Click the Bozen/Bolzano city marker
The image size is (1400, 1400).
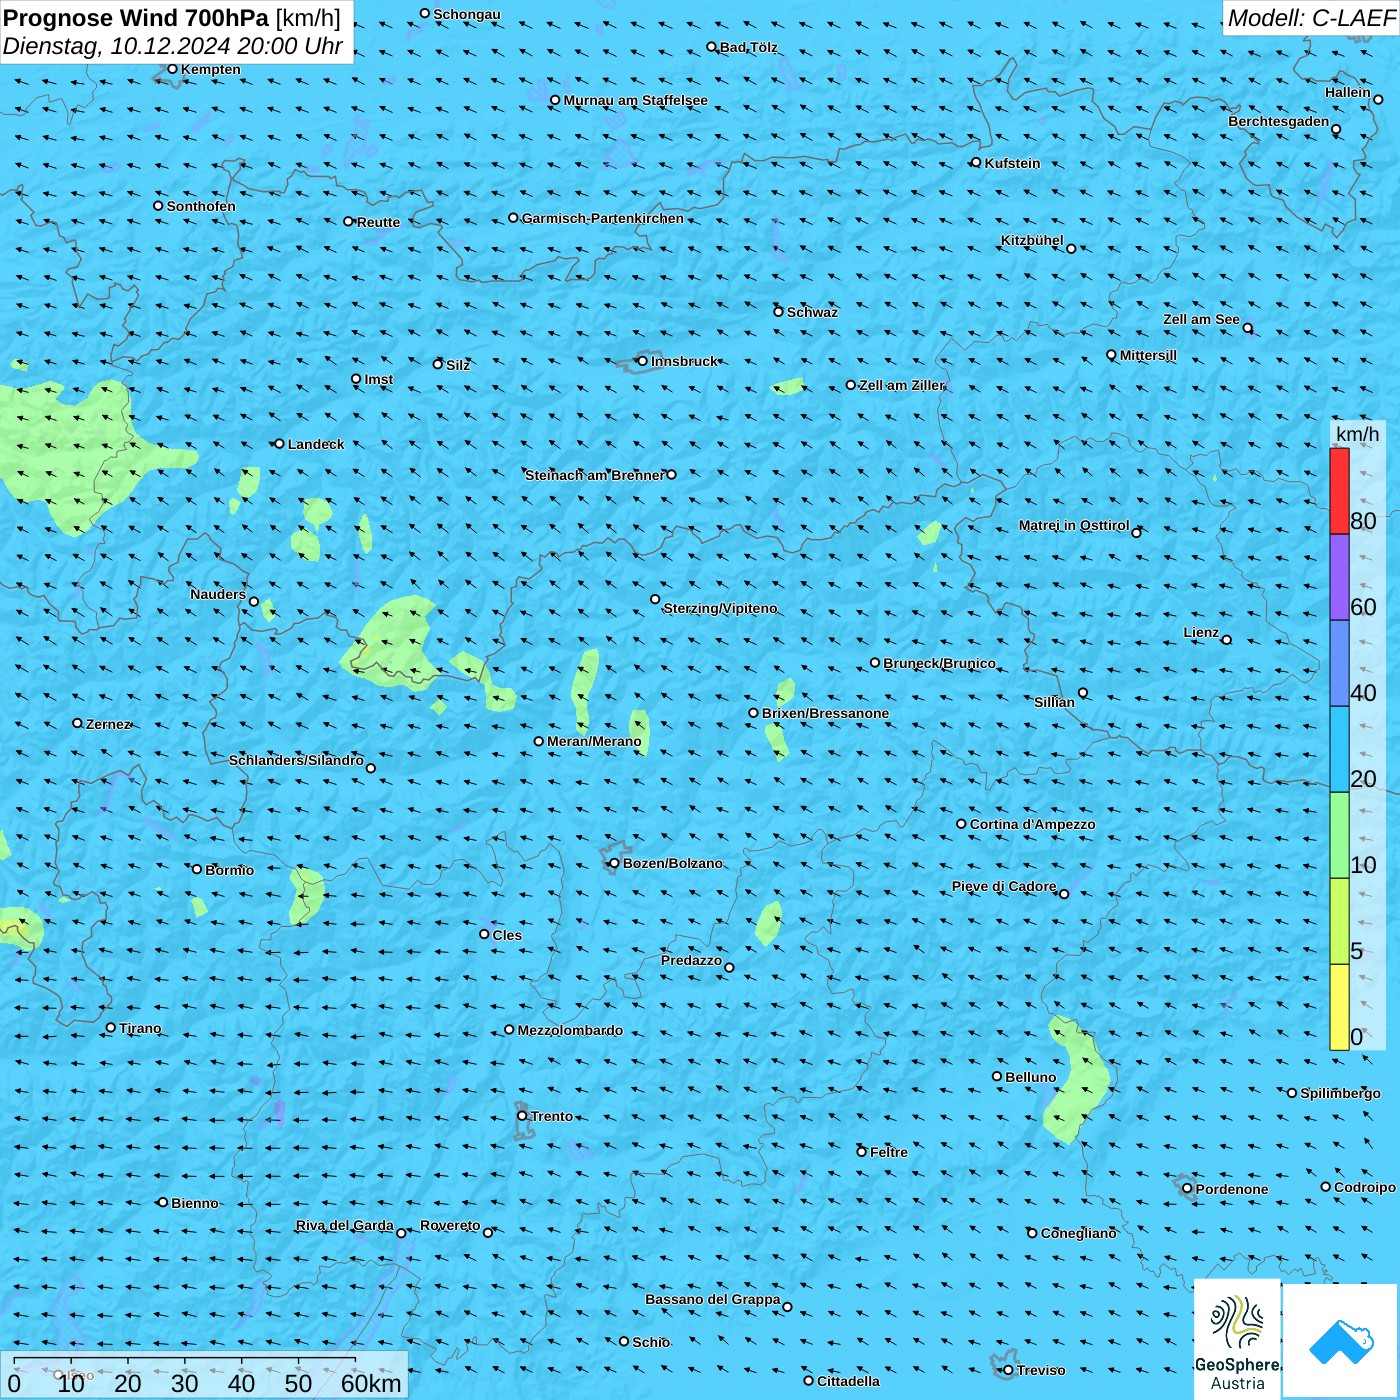(614, 863)
